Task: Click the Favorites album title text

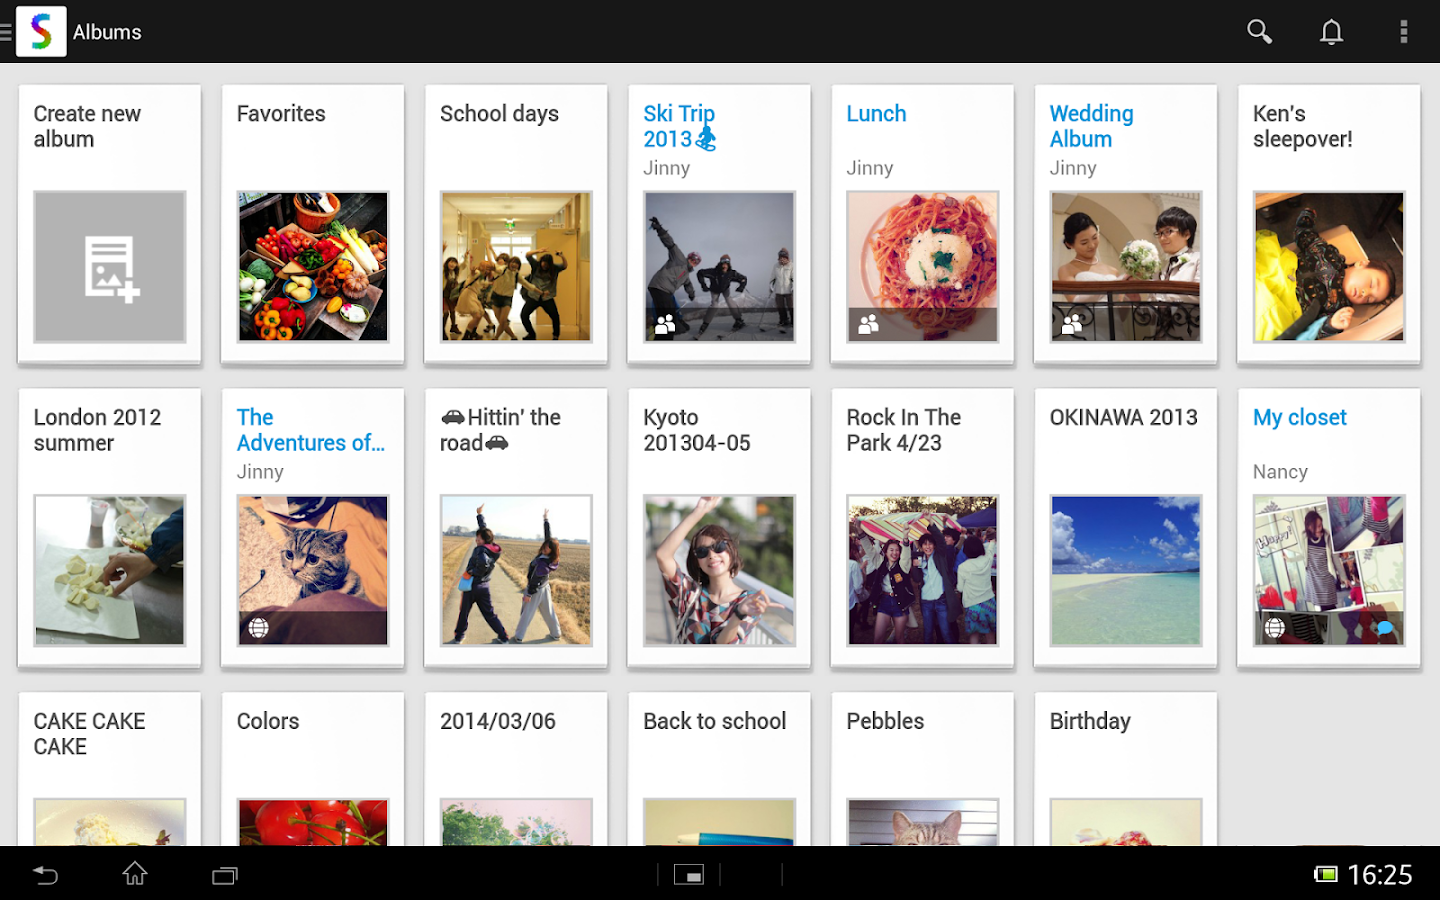Action: (x=281, y=114)
